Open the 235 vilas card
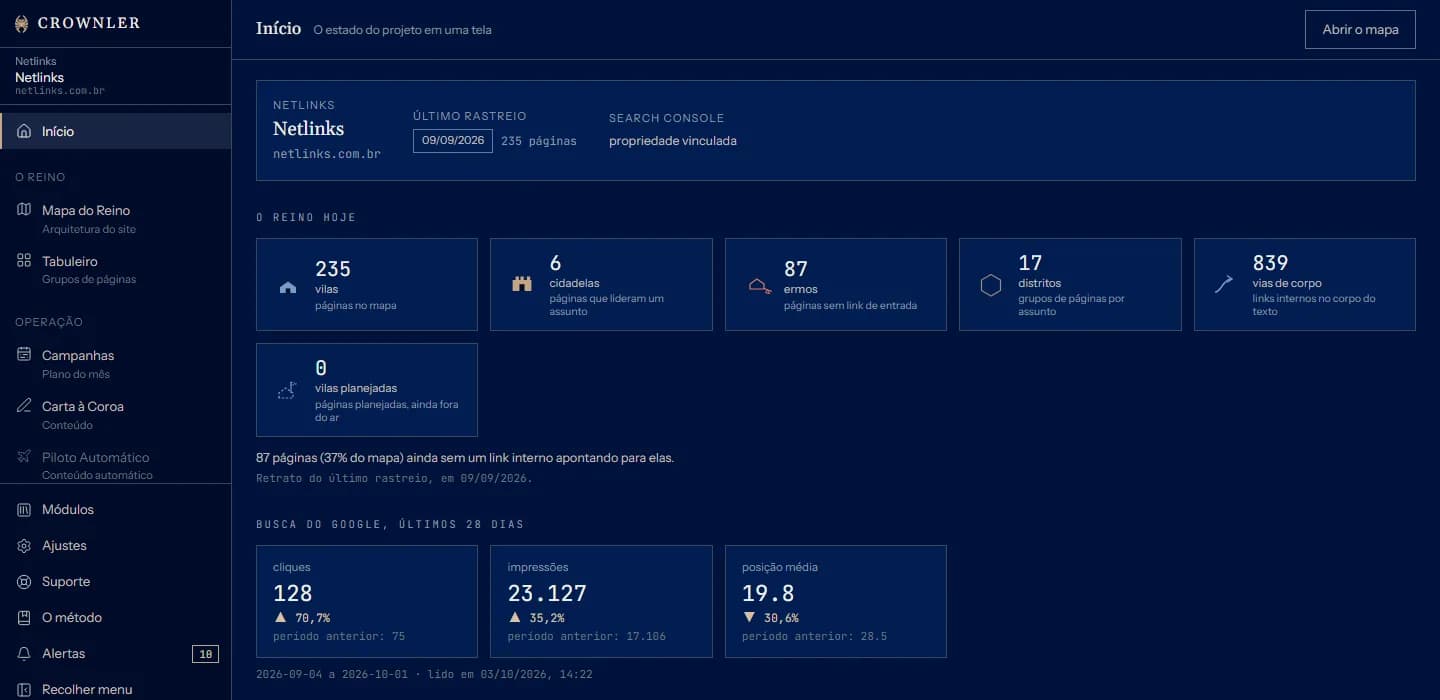Screen dimensions: 1440x700 click(367, 284)
